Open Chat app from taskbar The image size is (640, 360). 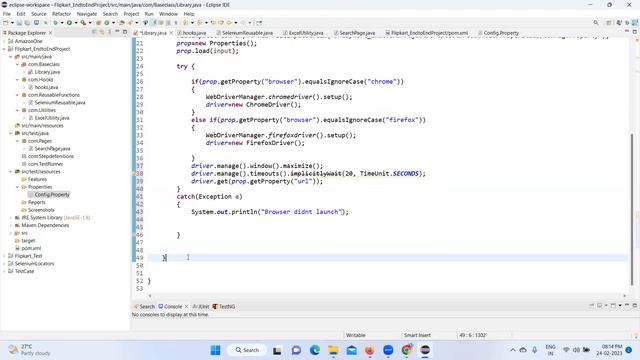[x=296, y=350]
